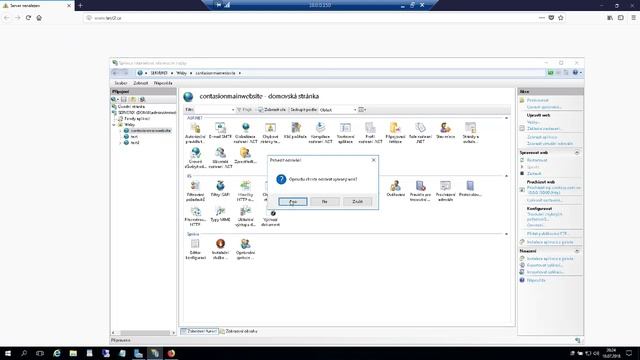Click Zastavit in the actions pane

534,173
